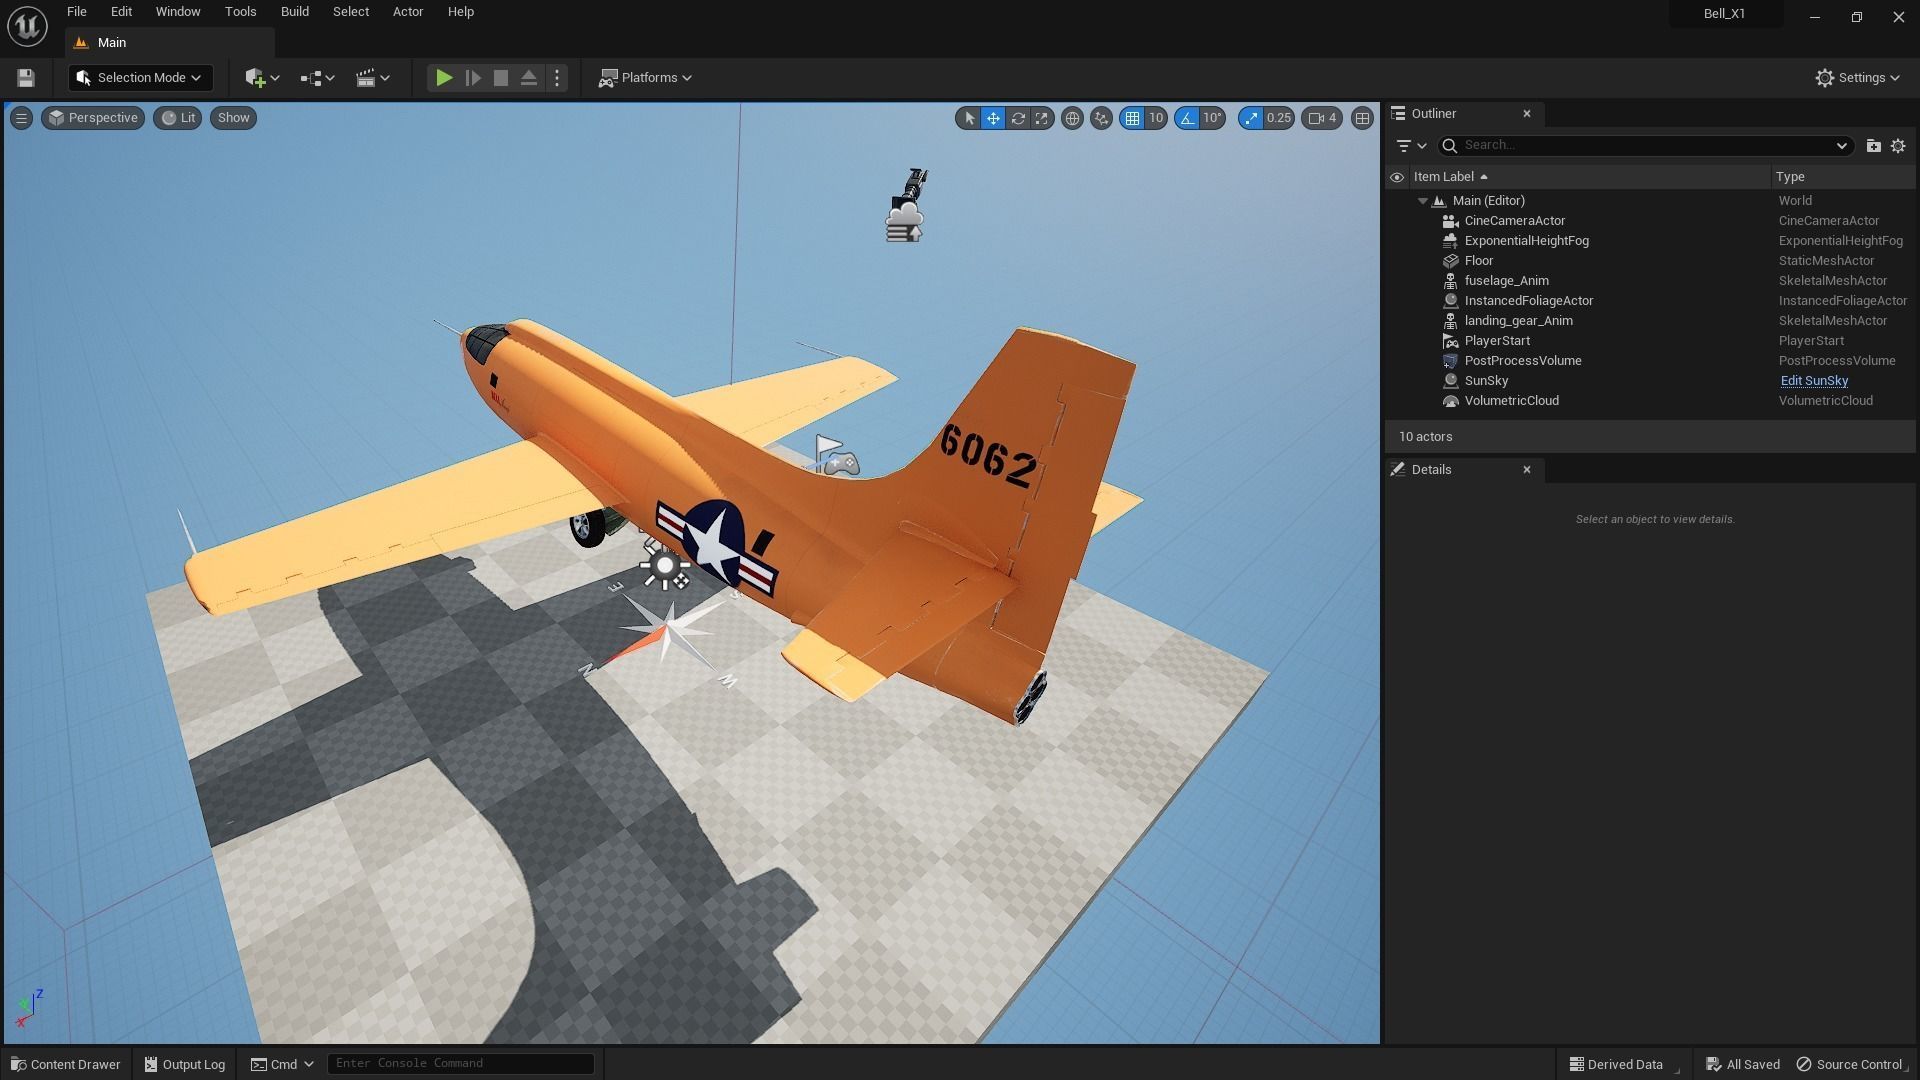This screenshot has width=1920, height=1080.
Task: Click the Lit view mode button
Action: pyautogui.click(x=178, y=118)
